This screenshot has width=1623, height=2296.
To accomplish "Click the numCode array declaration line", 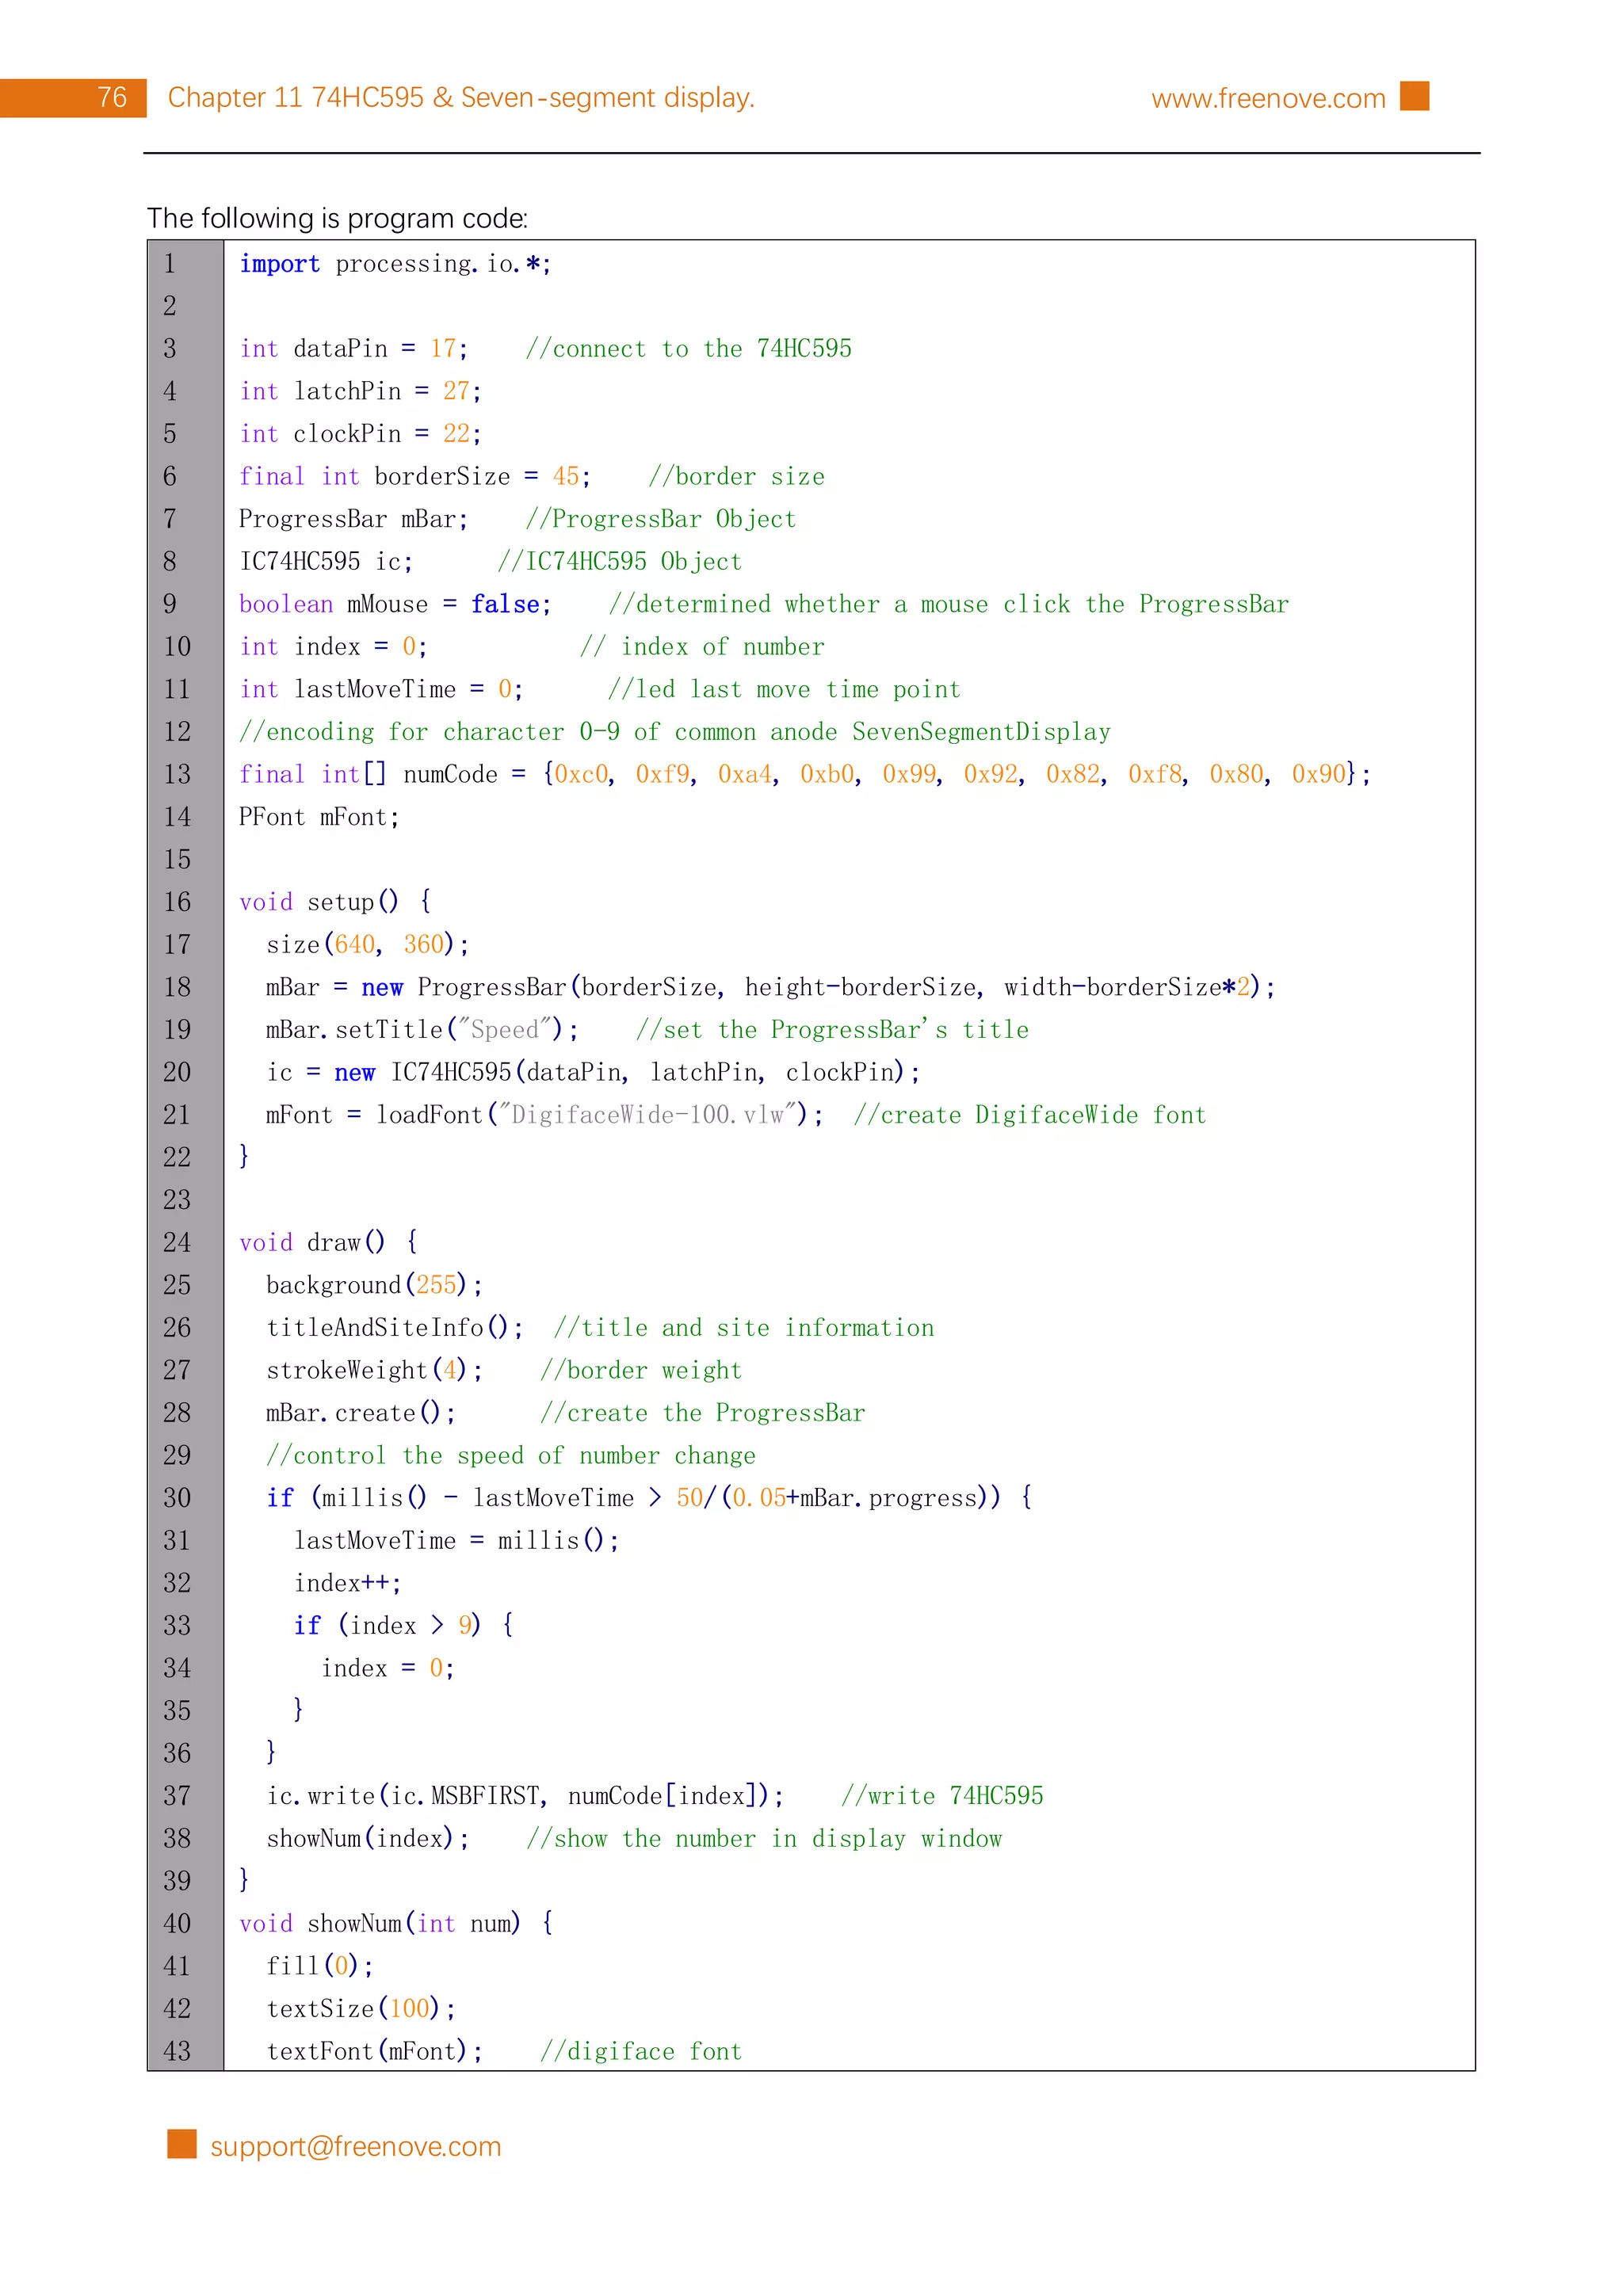I will pos(805,774).
